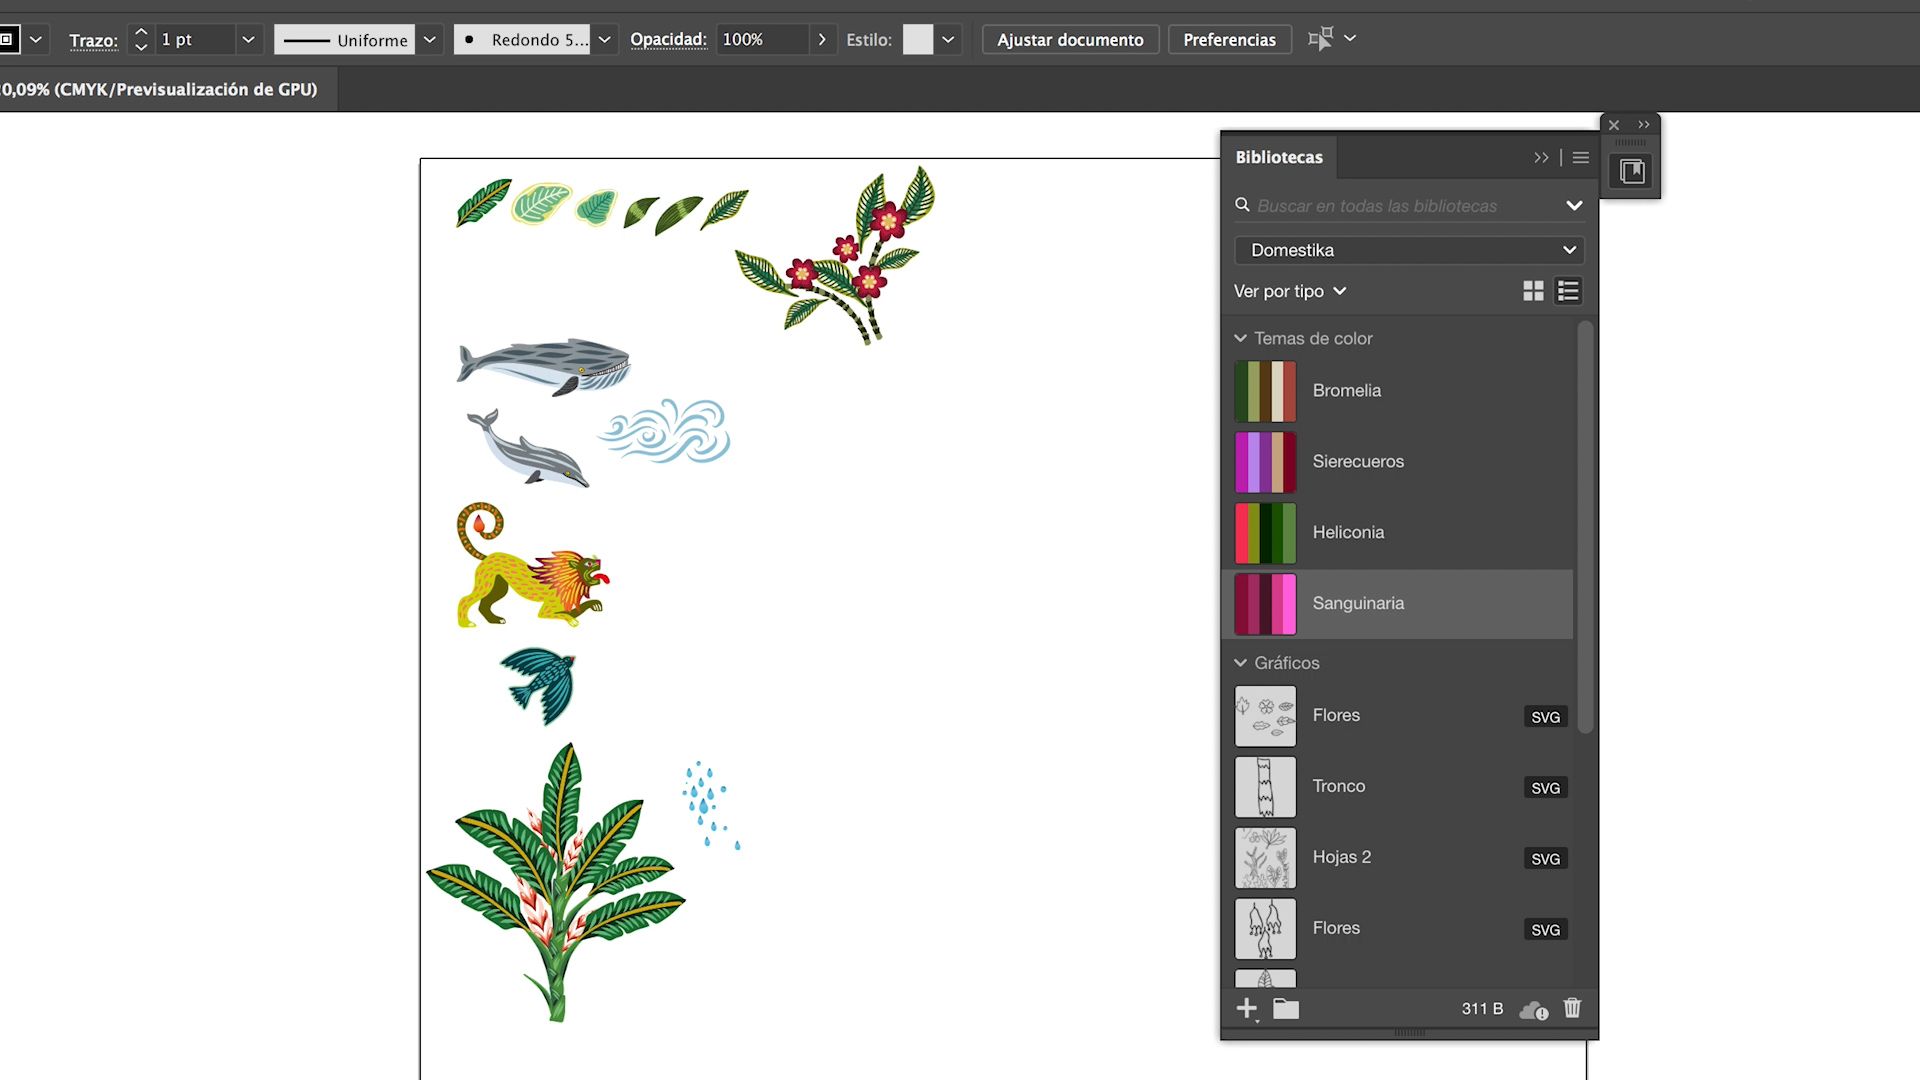Select the Bromelia color theme swatch
1920x1080 pixels.
1265,391
